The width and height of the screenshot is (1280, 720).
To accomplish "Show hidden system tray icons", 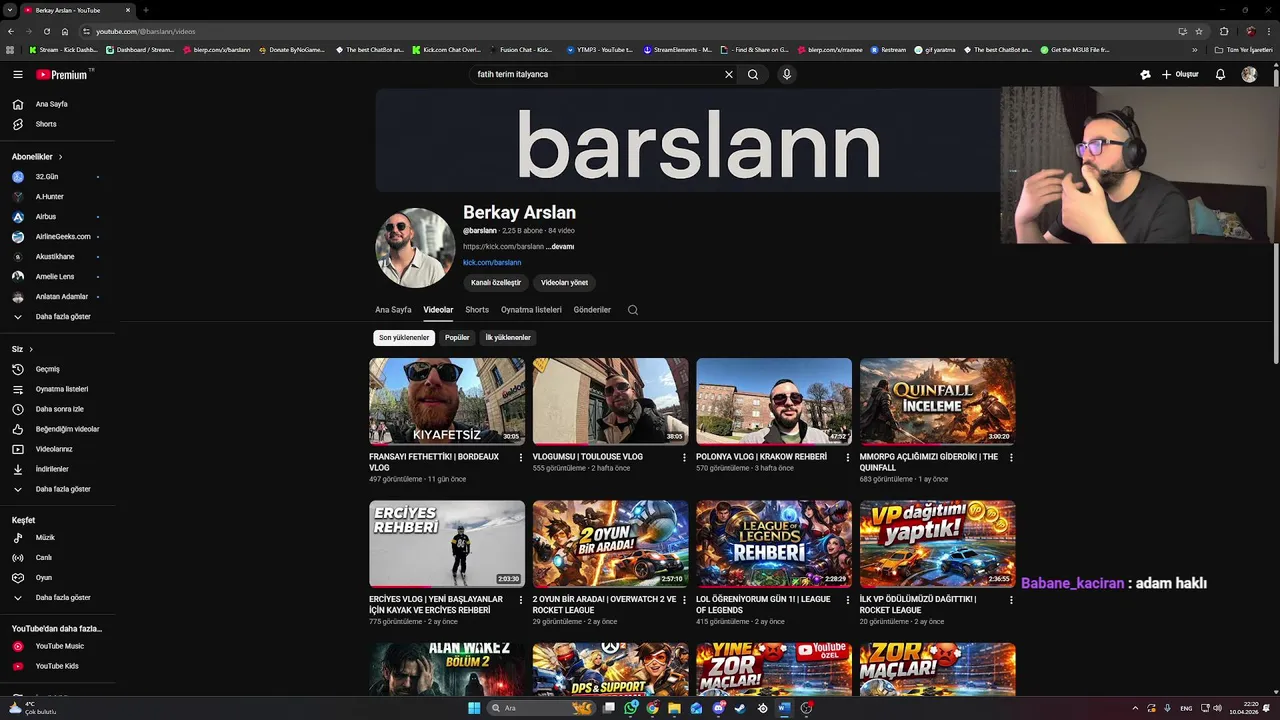I will pyautogui.click(x=1135, y=708).
